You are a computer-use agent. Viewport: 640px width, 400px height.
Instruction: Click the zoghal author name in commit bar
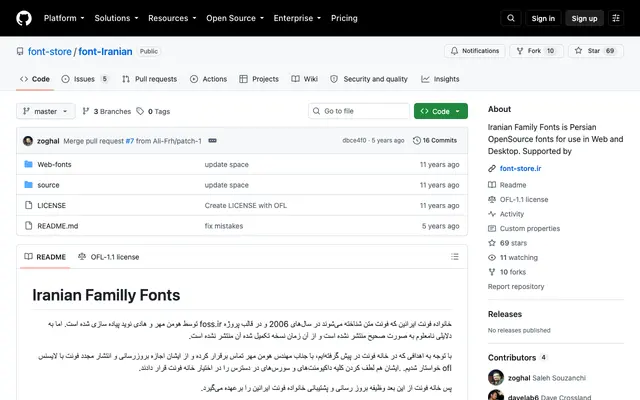click(x=48, y=141)
